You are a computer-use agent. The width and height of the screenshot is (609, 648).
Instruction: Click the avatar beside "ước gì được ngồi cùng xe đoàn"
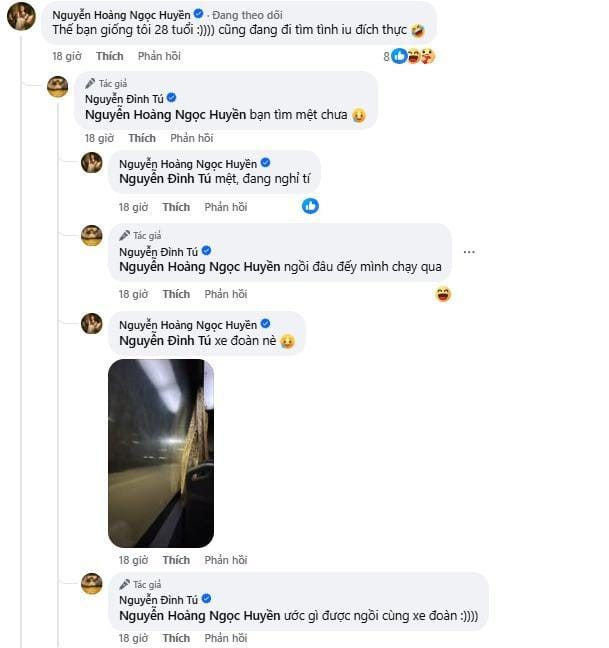92,584
